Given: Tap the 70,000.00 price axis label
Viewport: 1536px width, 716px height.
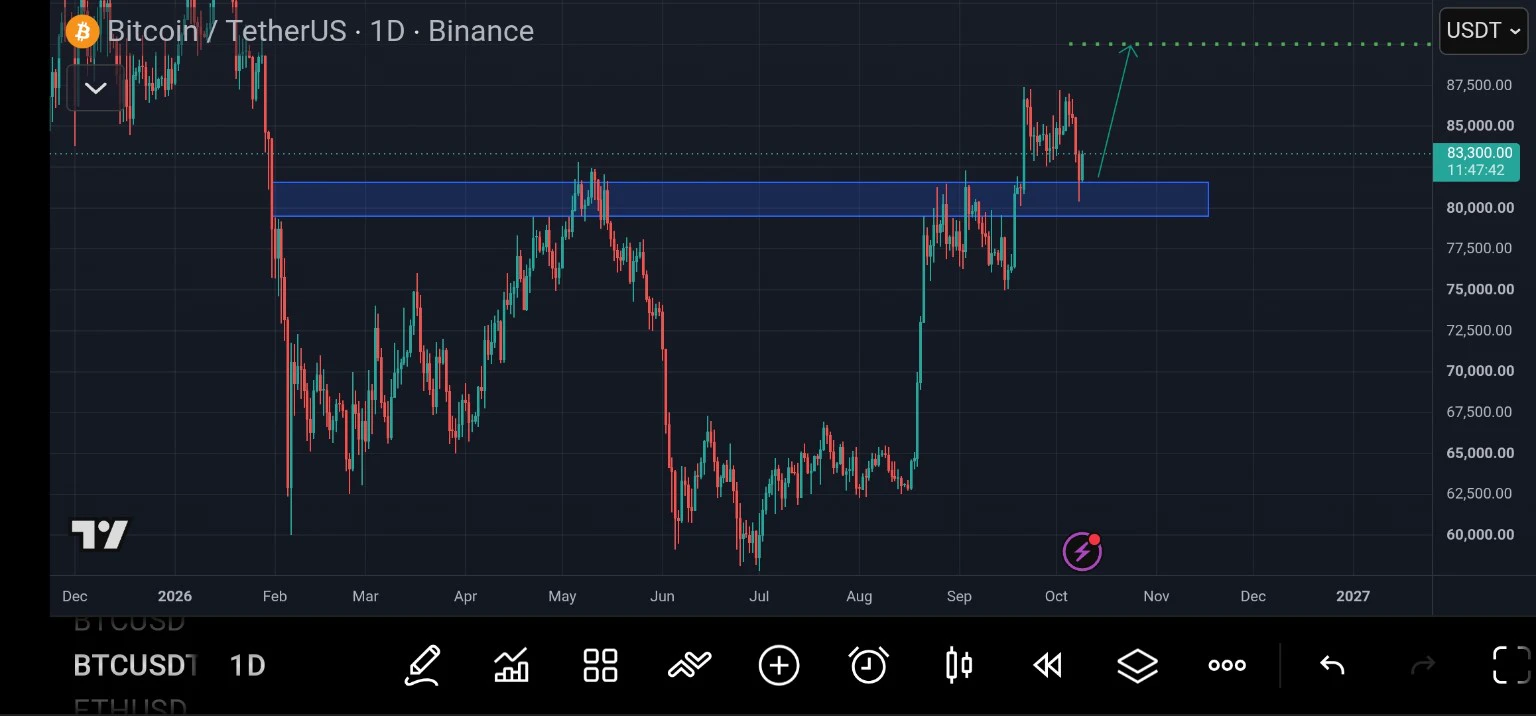Looking at the screenshot, I should [1479, 371].
